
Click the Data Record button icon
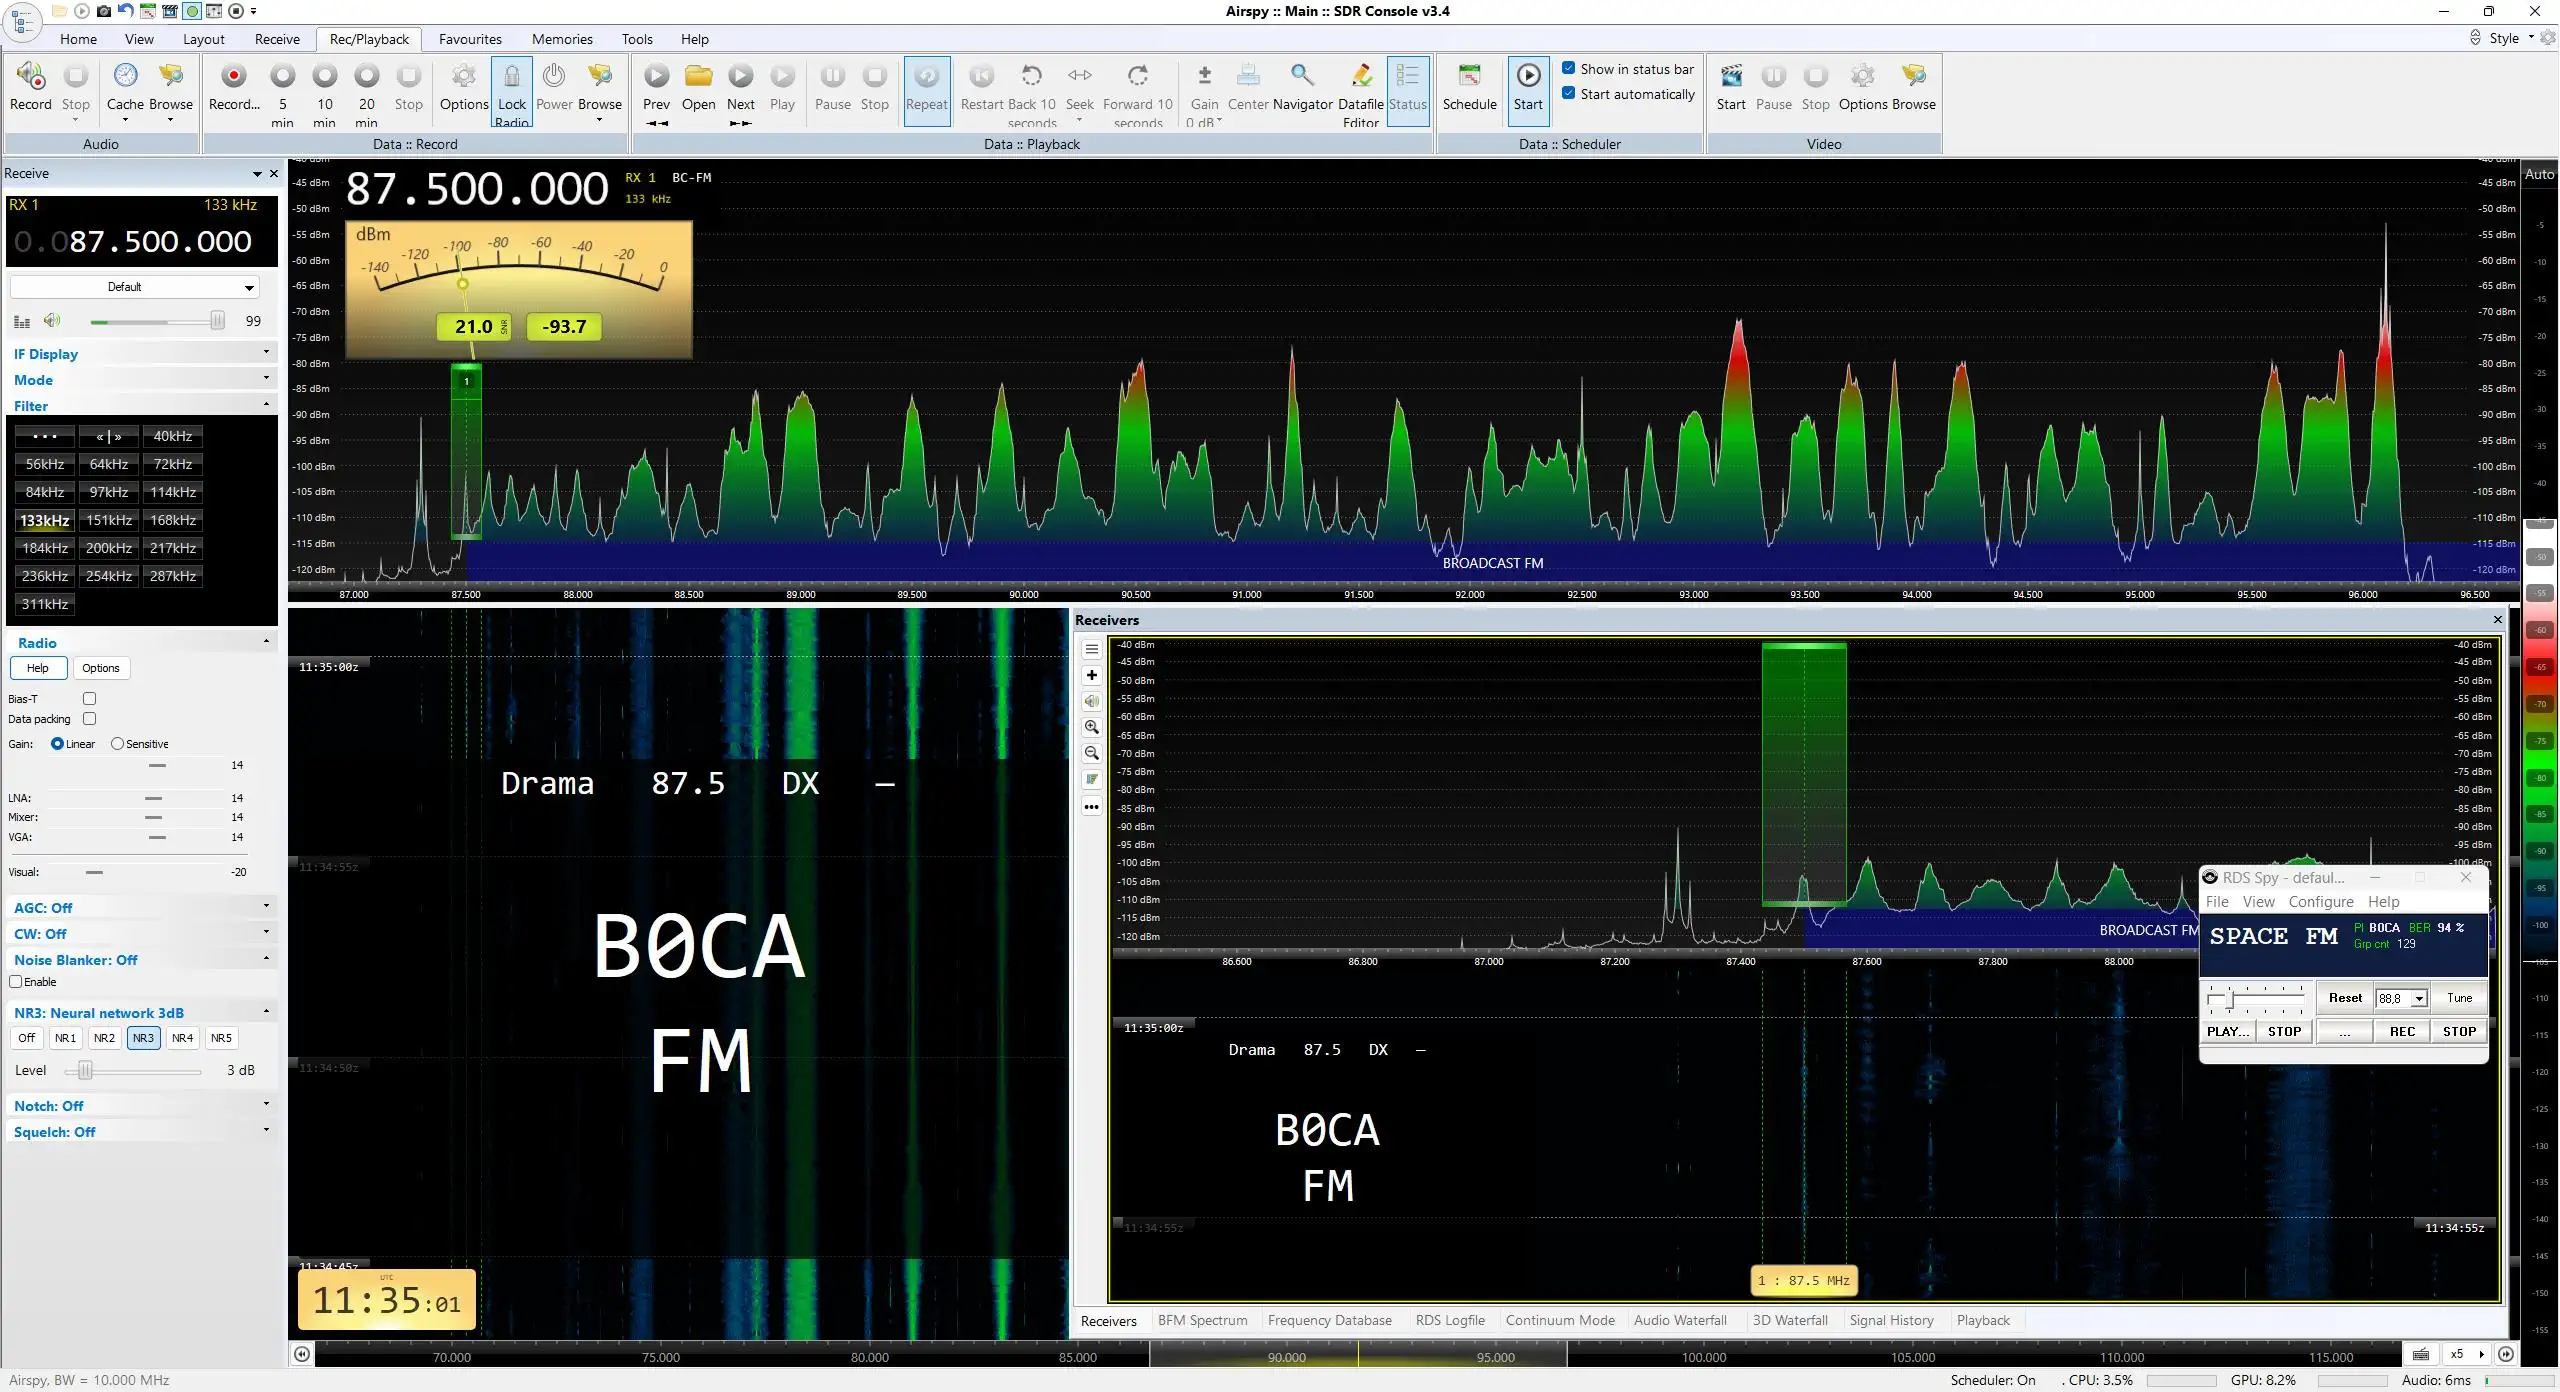click(x=234, y=76)
